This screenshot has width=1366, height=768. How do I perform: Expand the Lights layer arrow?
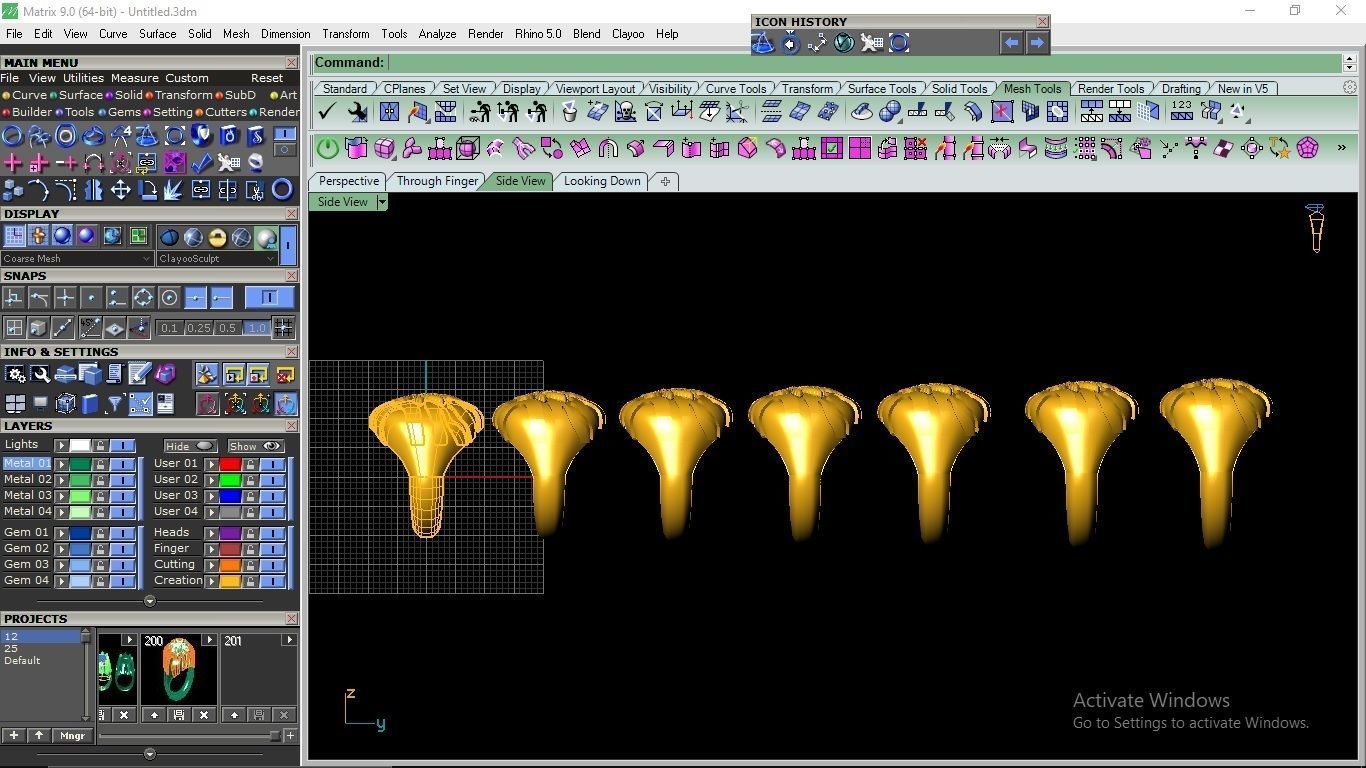(61, 446)
